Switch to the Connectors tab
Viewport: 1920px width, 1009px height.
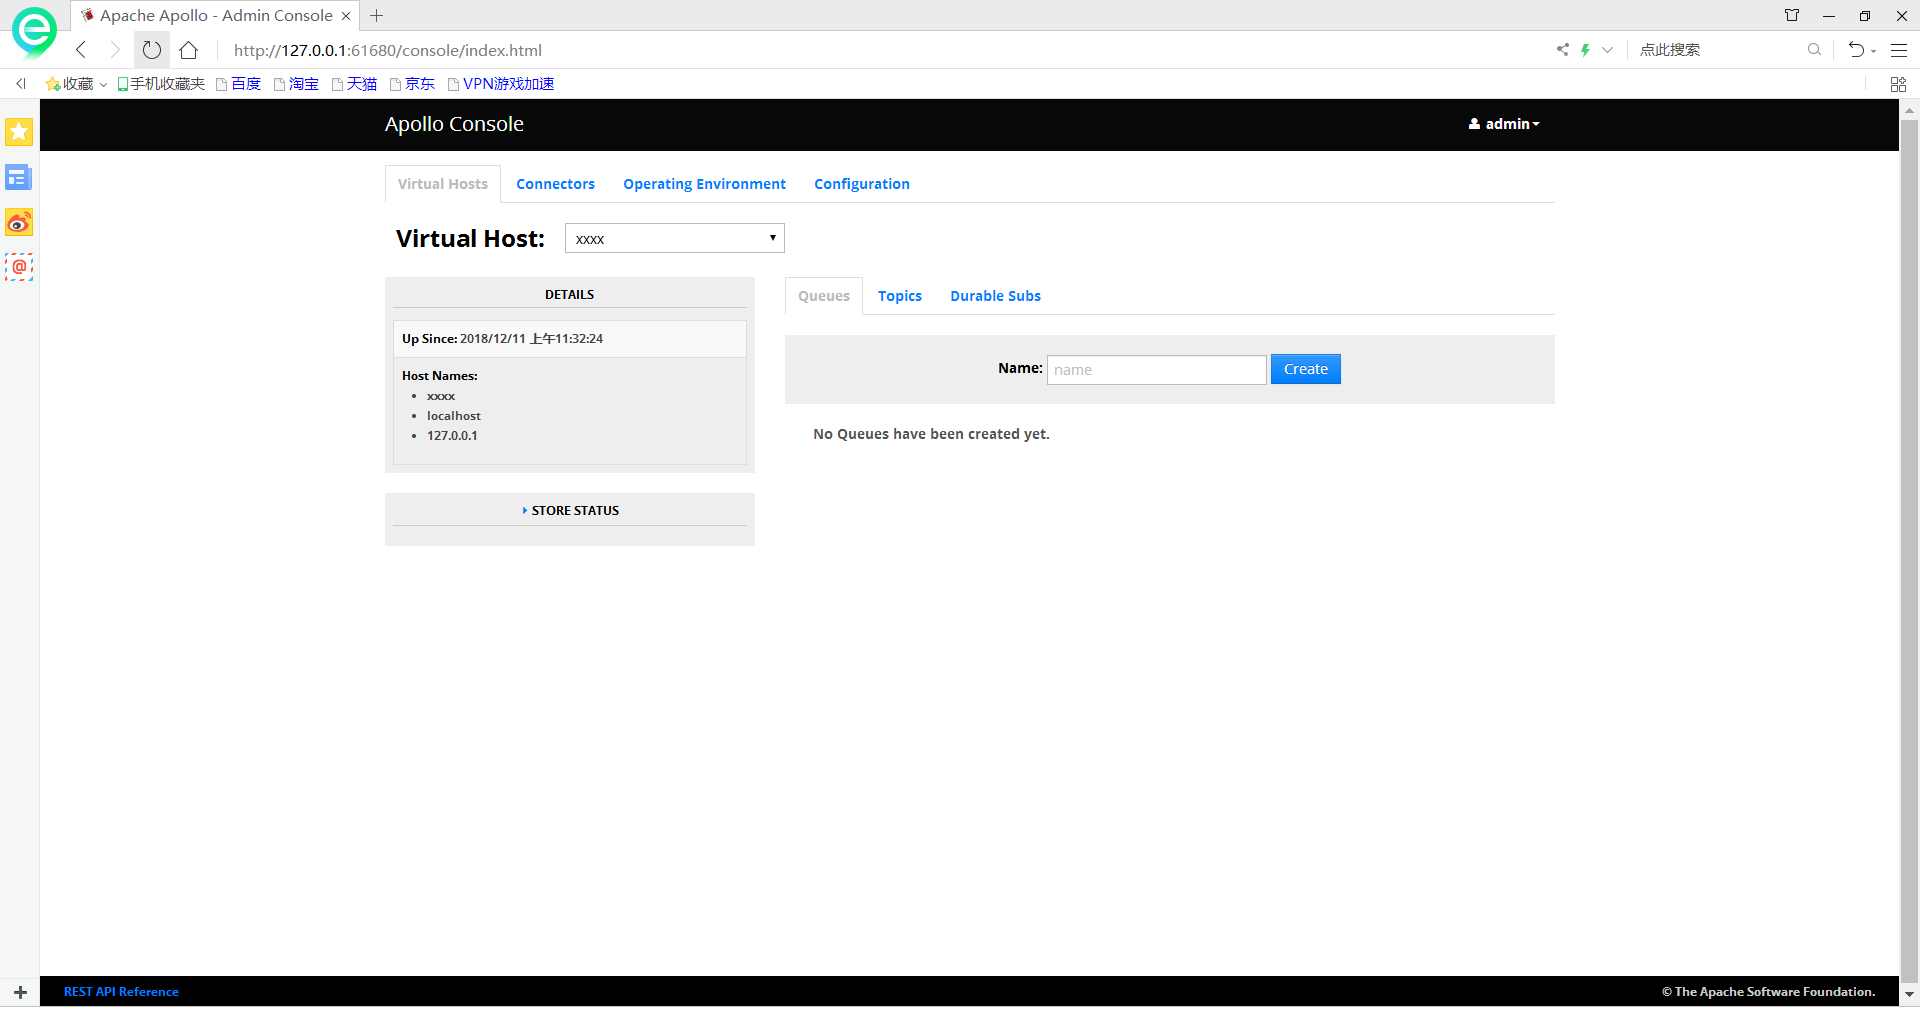(x=555, y=184)
